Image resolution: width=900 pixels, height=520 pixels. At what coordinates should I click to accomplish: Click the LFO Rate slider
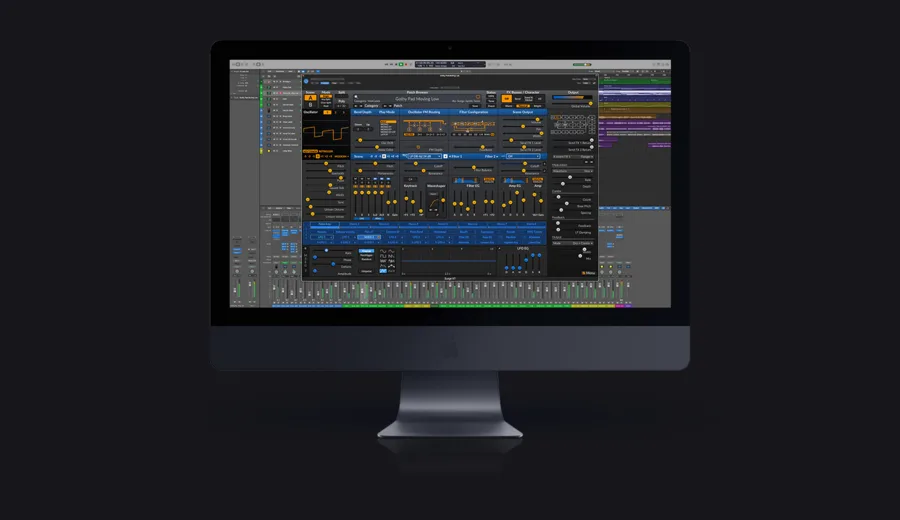333,250
